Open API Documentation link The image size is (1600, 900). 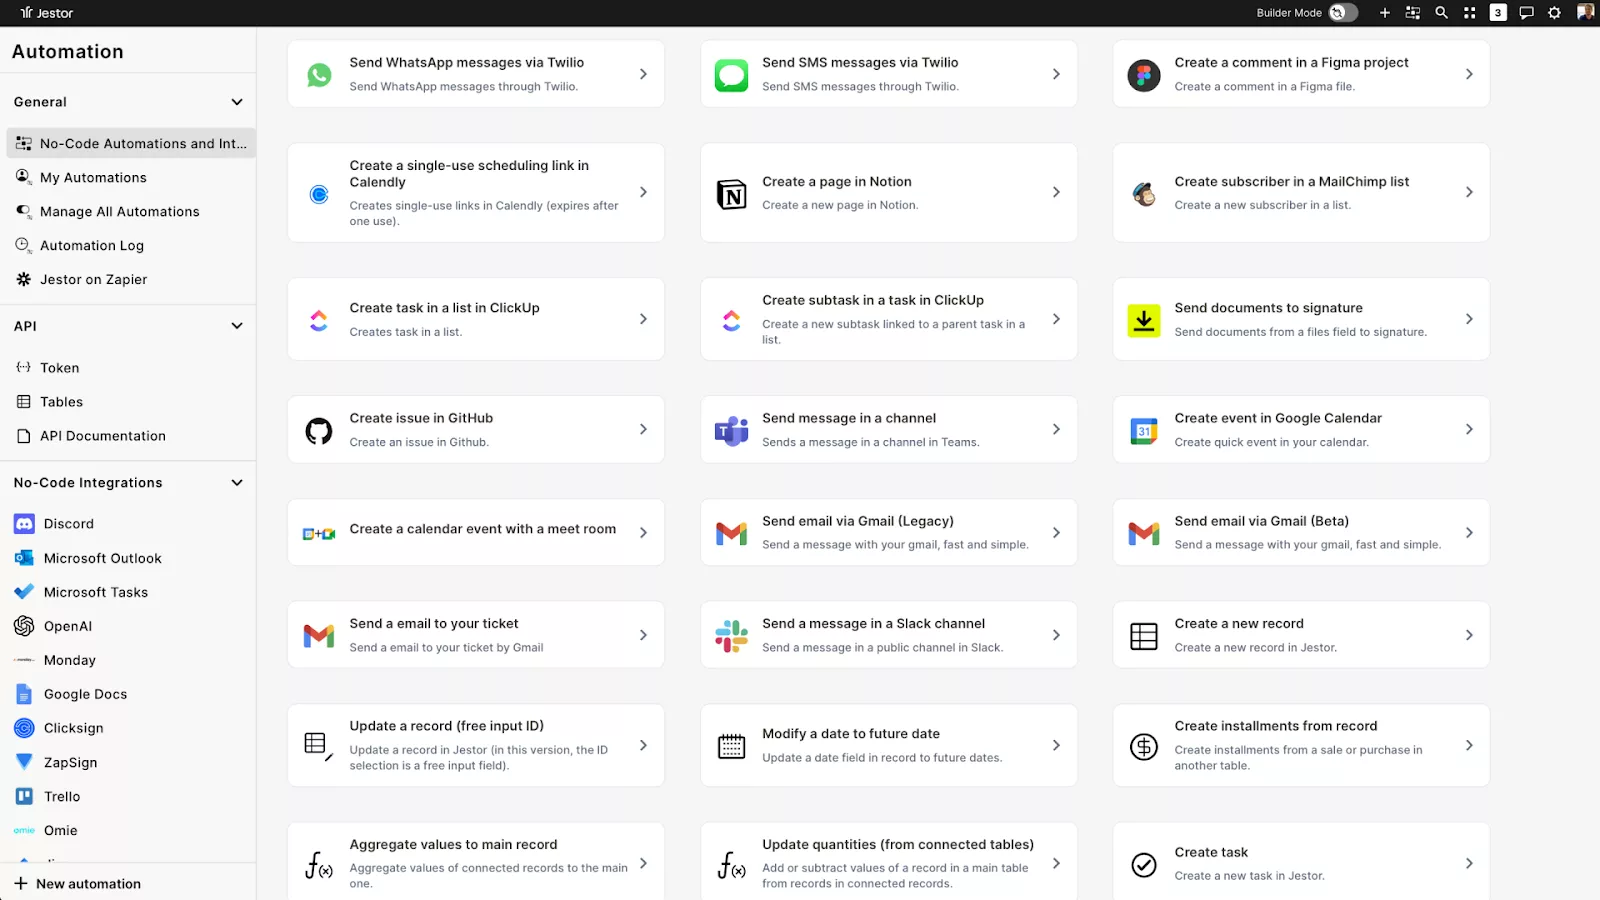click(102, 436)
